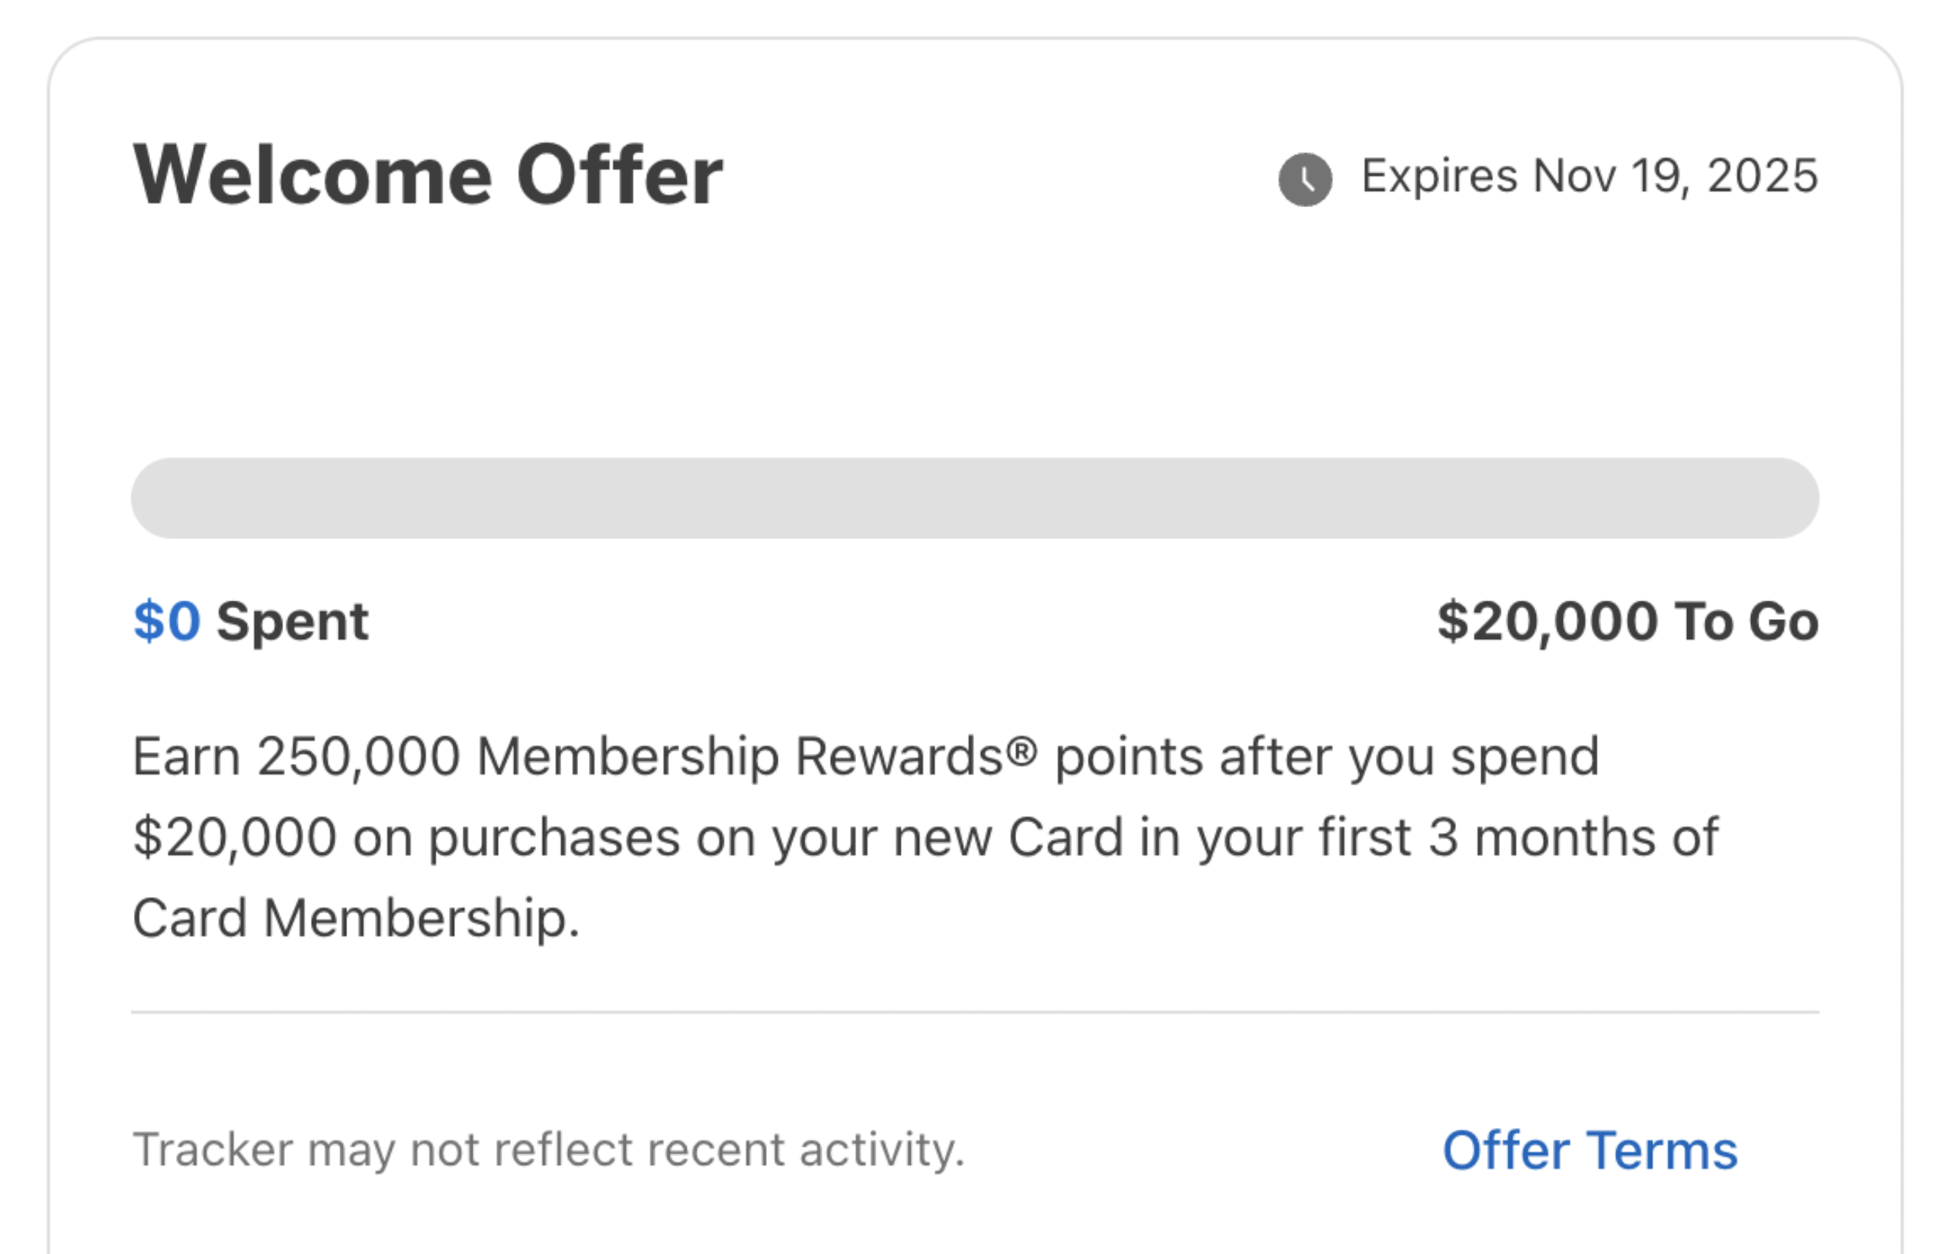1944x1254 pixels.
Task: Select the "Nov 19, 2025" expiration date
Action: (x=1675, y=177)
